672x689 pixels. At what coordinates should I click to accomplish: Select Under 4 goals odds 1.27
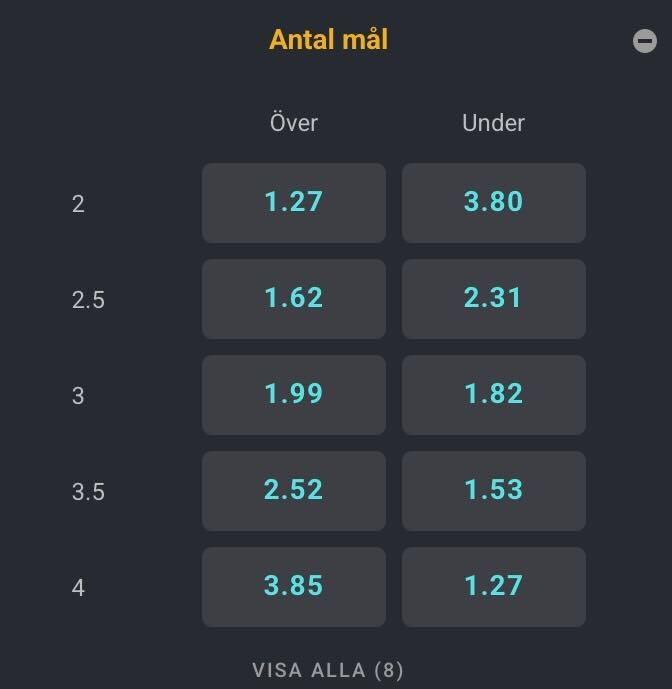coord(493,587)
